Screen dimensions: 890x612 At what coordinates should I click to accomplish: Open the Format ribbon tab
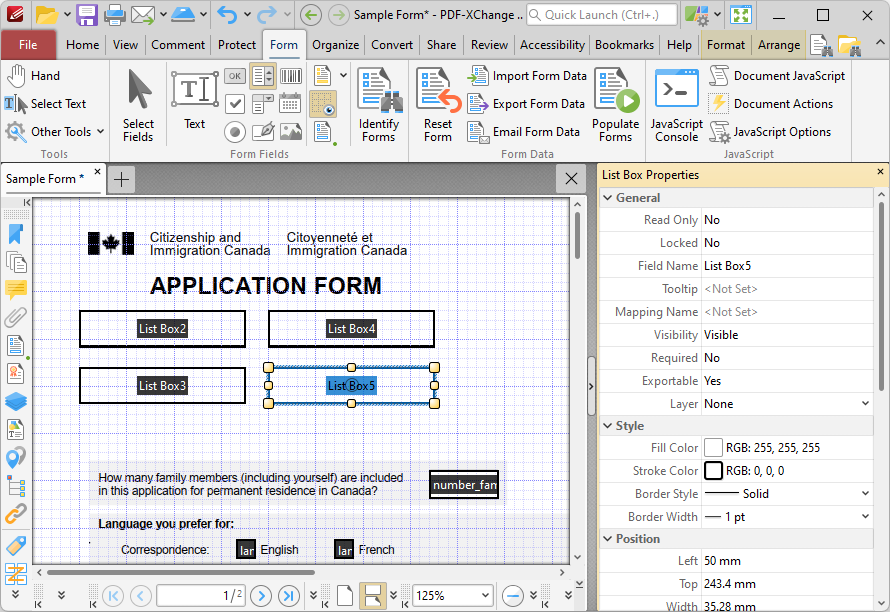[x=726, y=45]
